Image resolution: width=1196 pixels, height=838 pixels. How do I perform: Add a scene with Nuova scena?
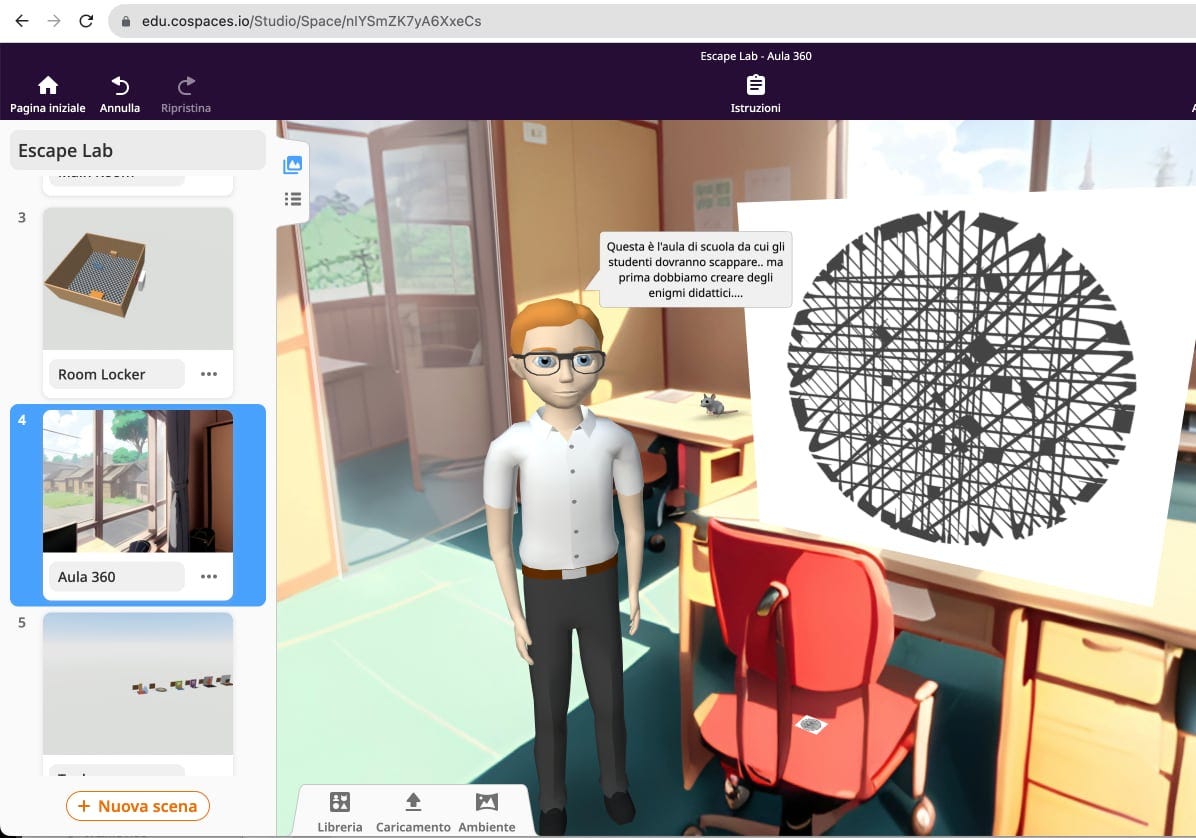point(138,806)
